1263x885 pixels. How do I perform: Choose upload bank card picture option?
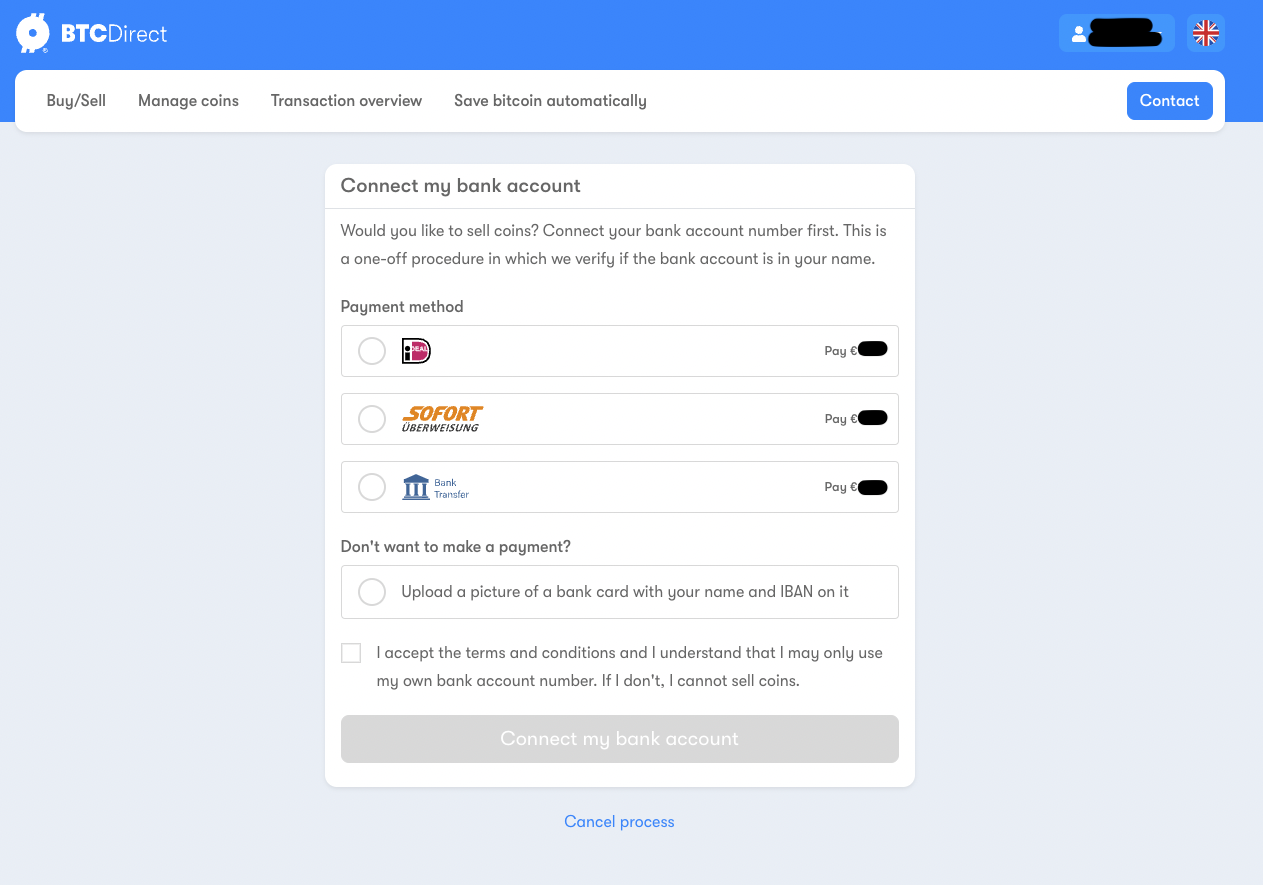click(x=372, y=592)
